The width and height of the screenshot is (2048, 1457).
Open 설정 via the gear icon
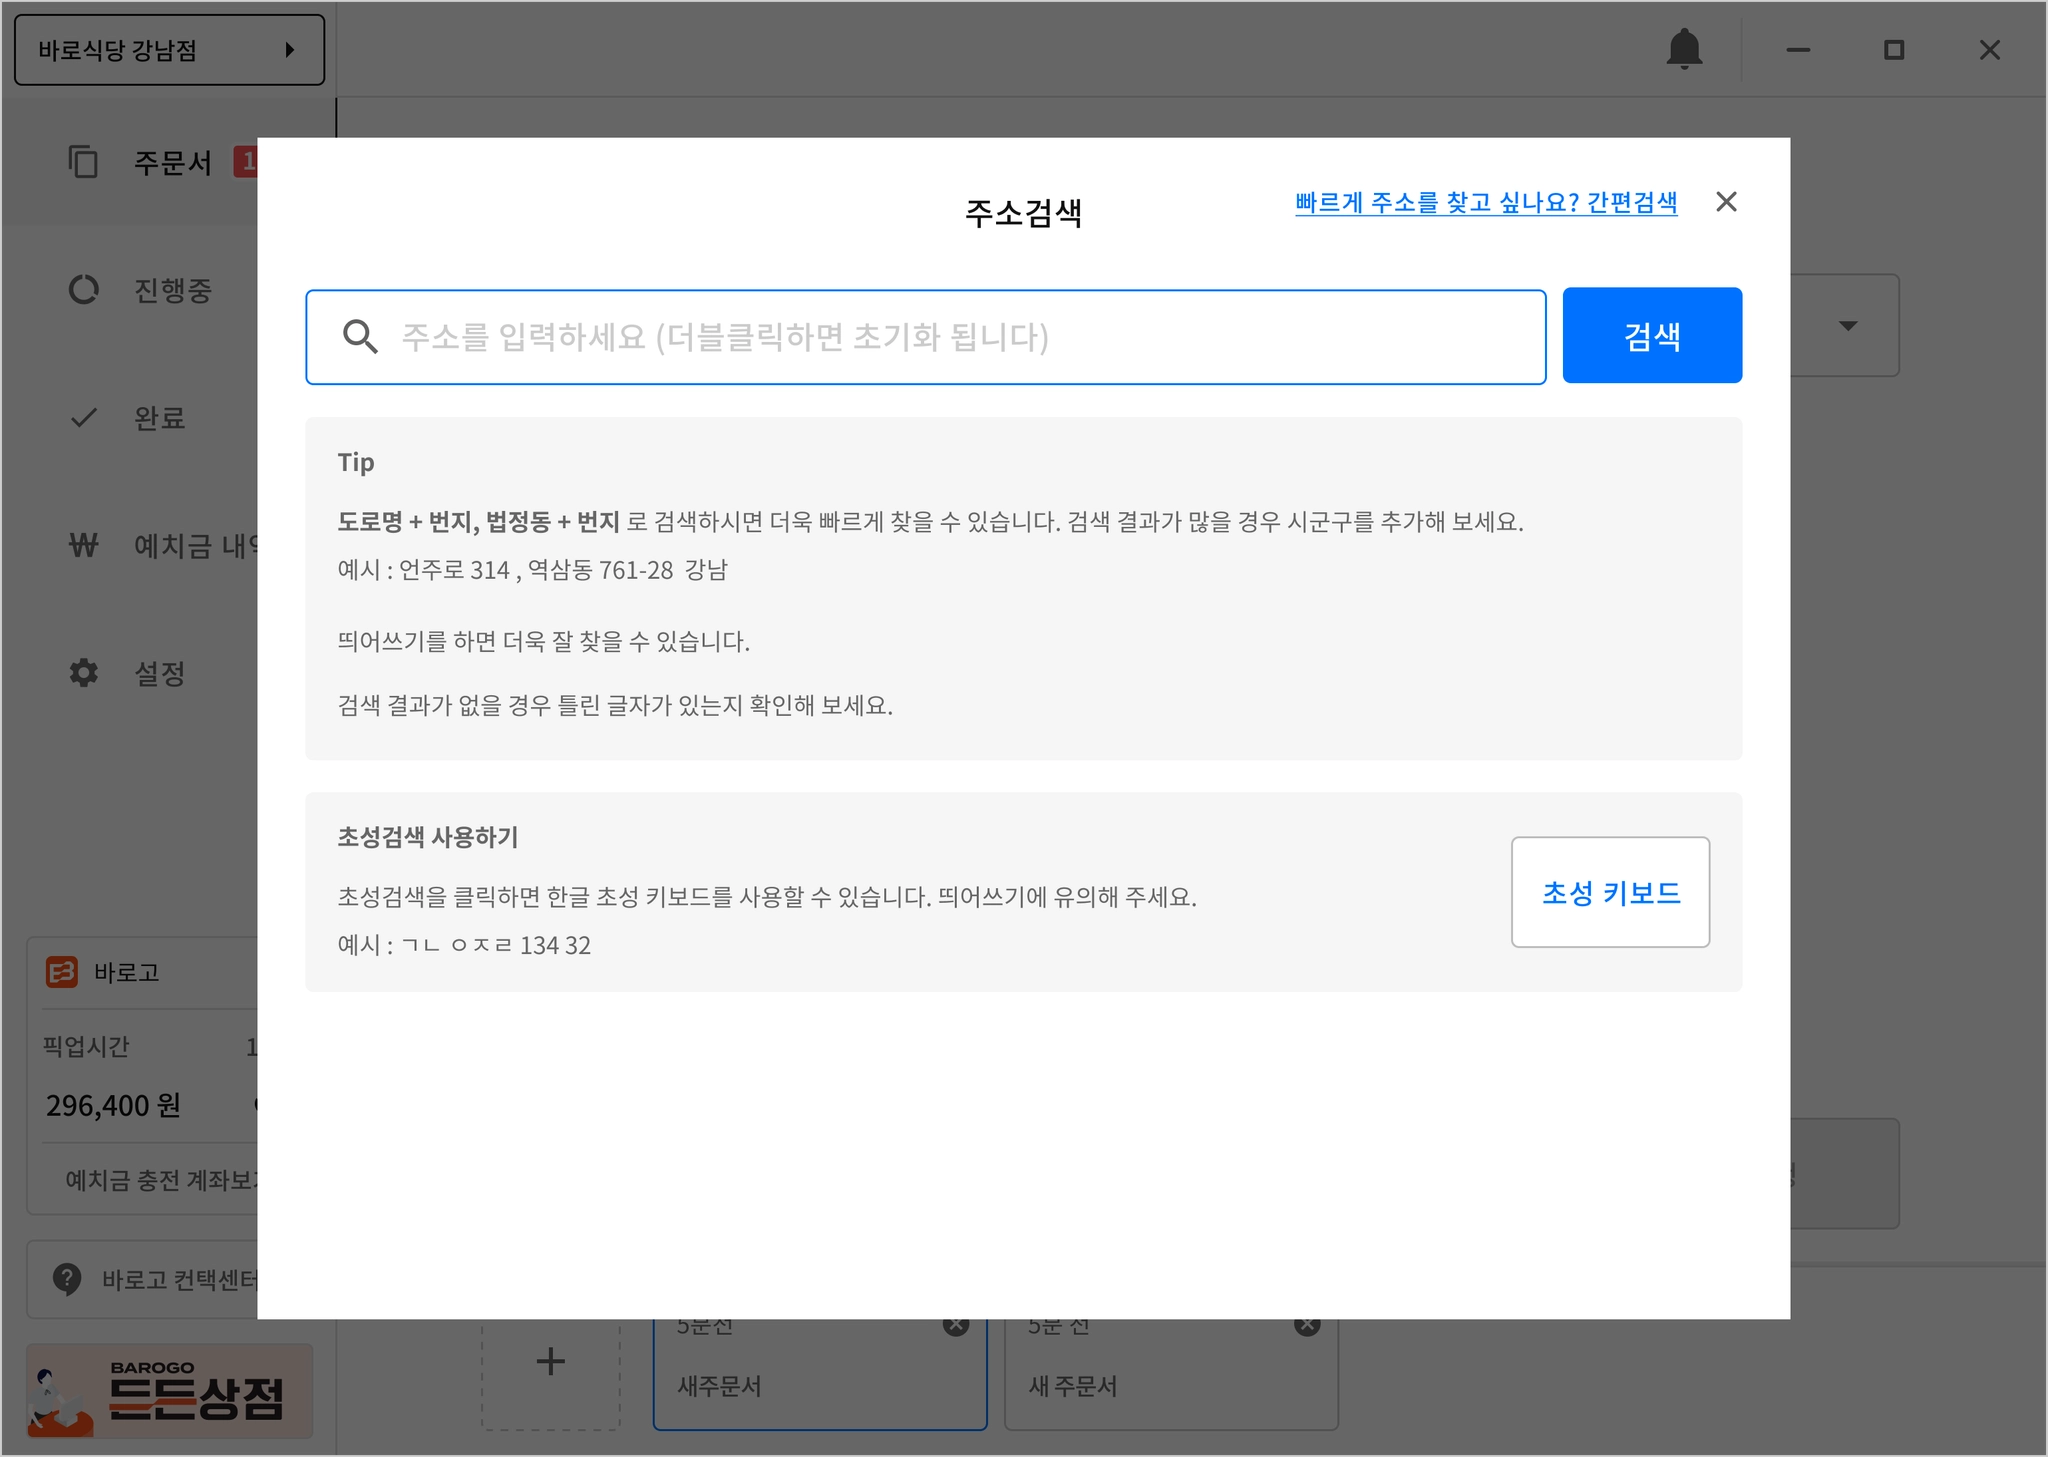coord(83,673)
